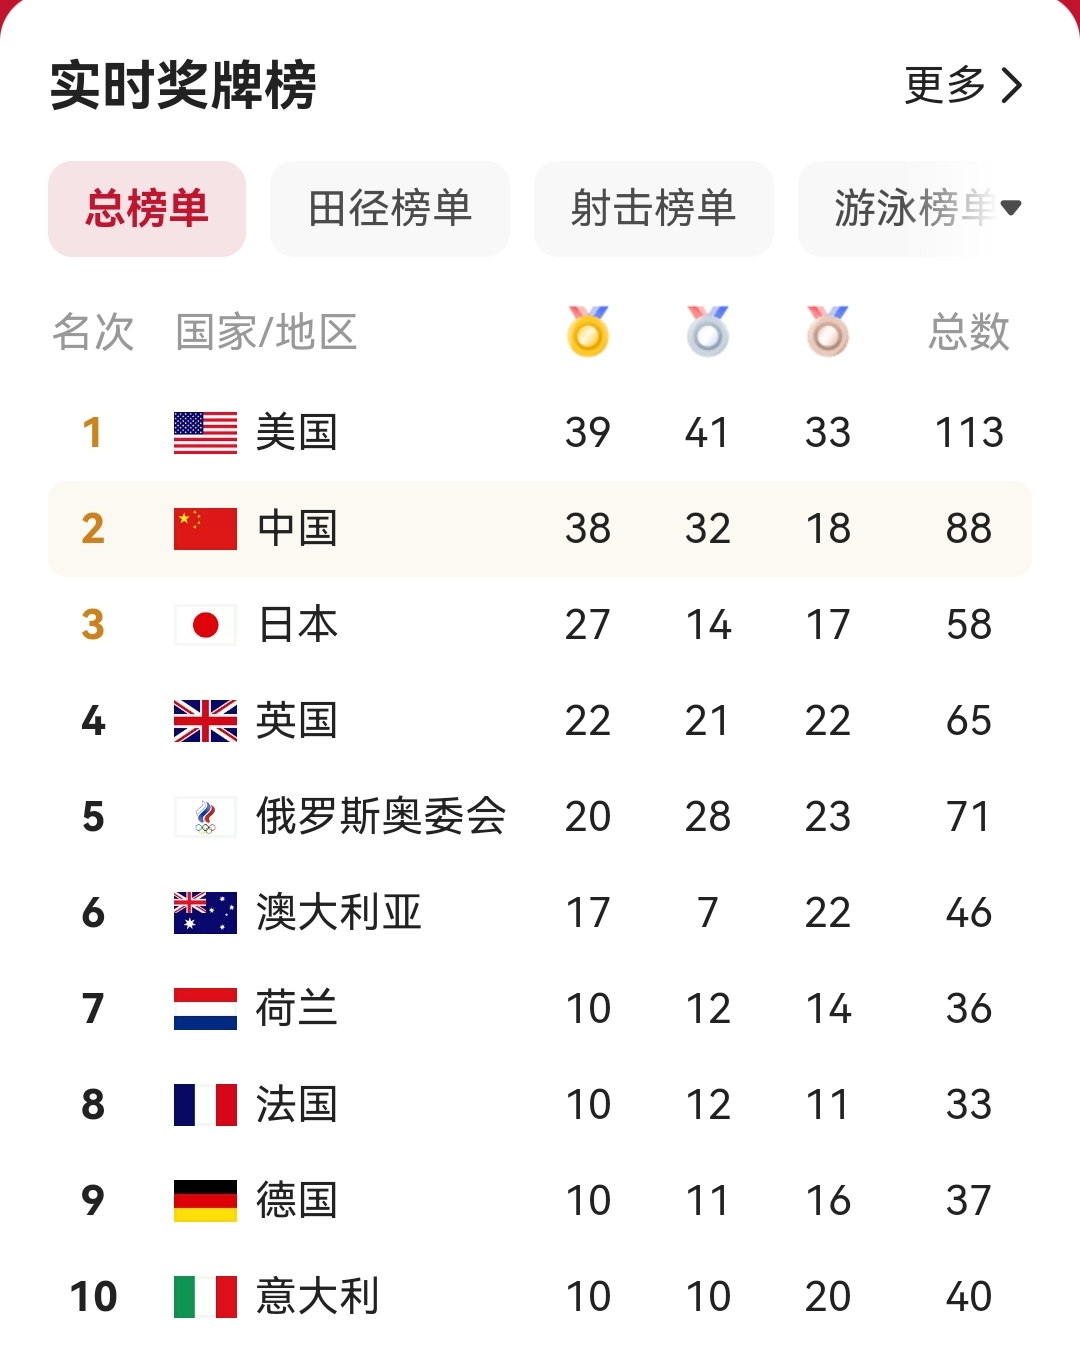Tap the Australia flag icon
This screenshot has width=1080, height=1368.
[205, 913]
